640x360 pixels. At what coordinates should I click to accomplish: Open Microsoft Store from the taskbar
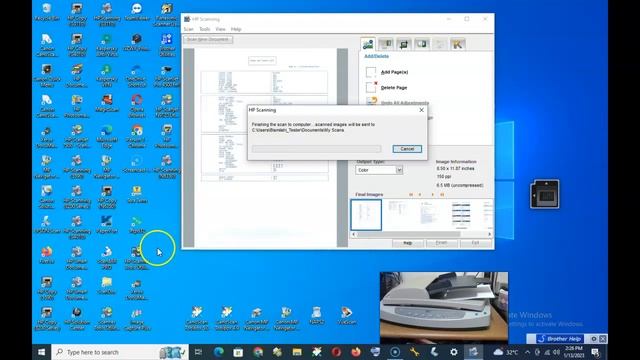[238, 352]
